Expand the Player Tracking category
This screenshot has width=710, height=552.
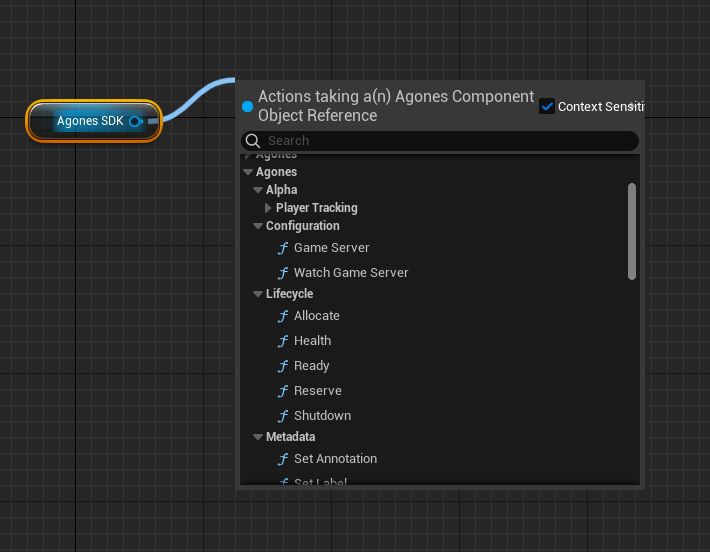click(x=268, y=208)
